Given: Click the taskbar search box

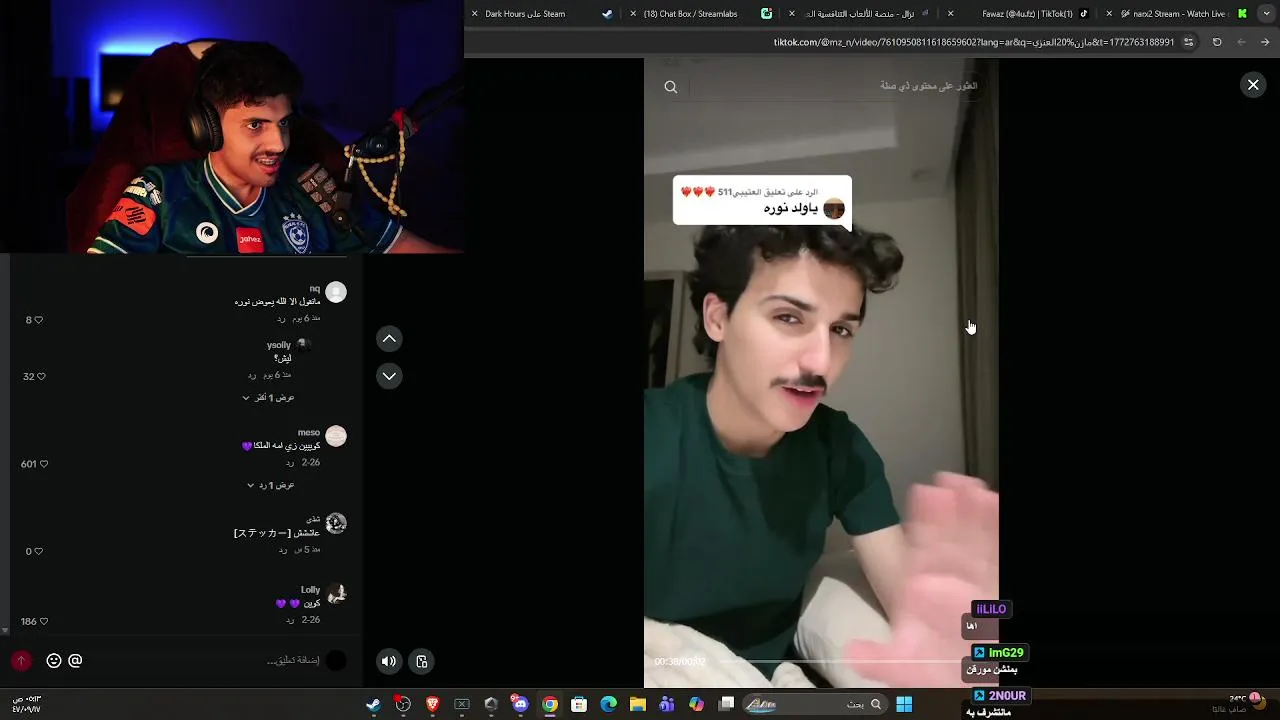Looking at the screenshot, I should 815,704.
